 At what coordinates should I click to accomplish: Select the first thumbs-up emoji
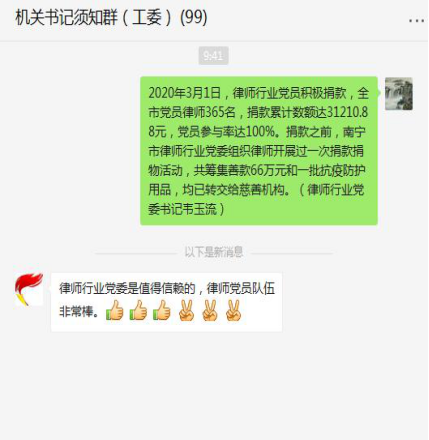coord(115,310)
